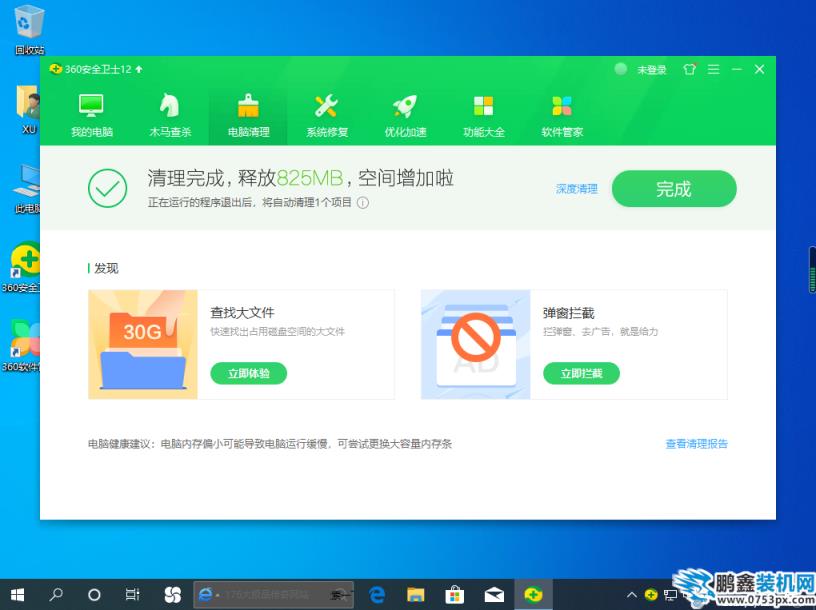Open 功能大全 tab
The height and width of the screenshot is (610, 816).
tap(484, 116)
